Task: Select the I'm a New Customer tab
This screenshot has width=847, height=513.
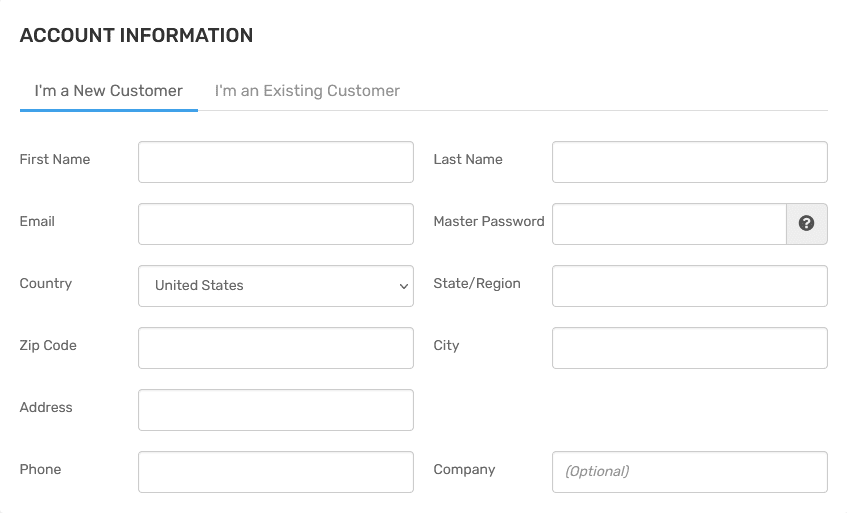Action: (x=109, y=91)
